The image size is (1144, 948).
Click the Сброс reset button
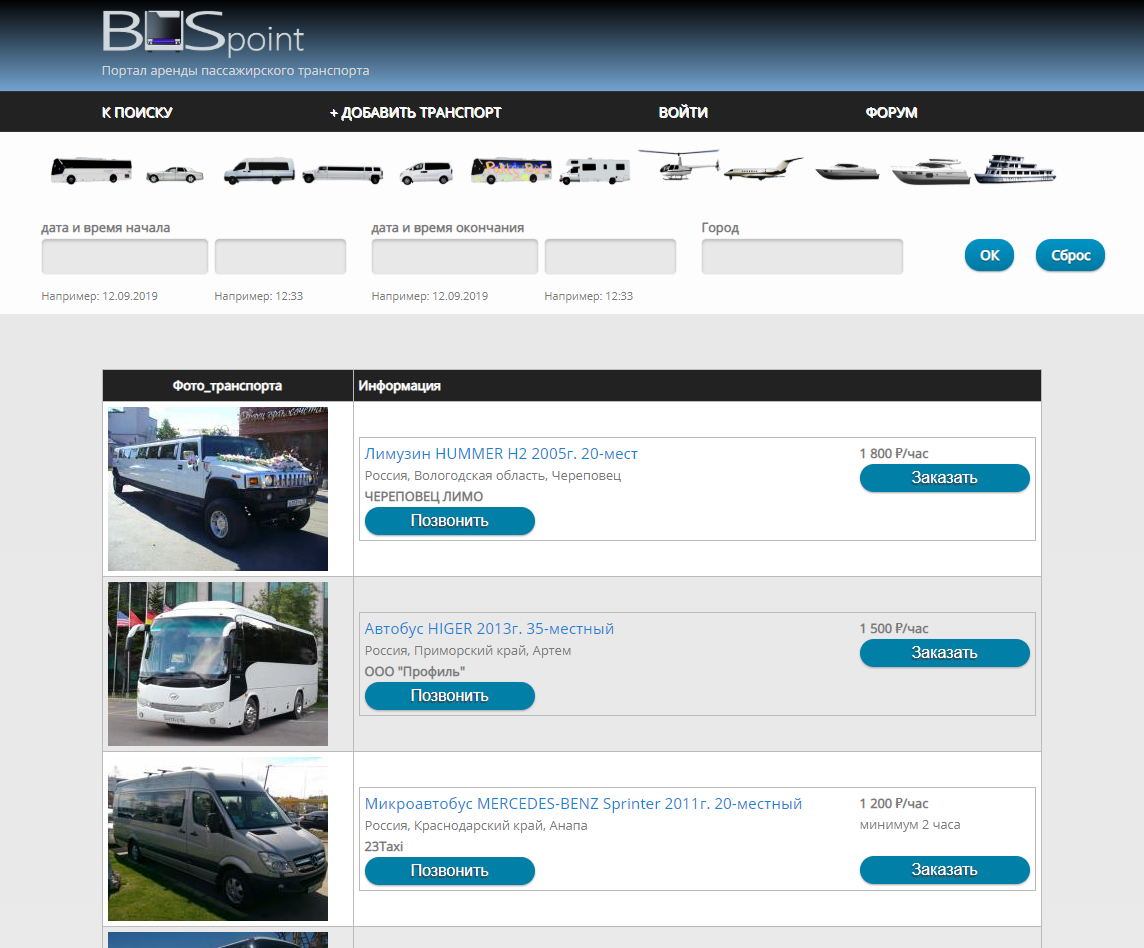(x=1070, y=255)
